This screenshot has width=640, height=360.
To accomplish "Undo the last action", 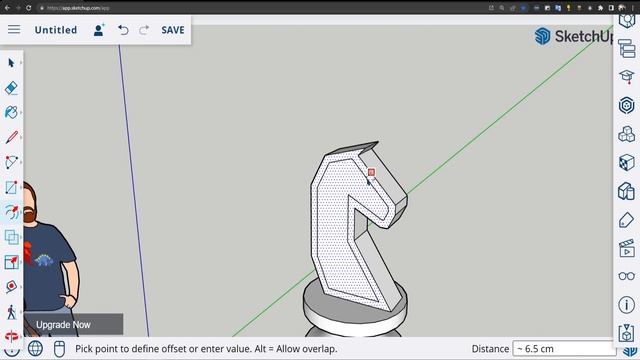I will coord(123,30).
